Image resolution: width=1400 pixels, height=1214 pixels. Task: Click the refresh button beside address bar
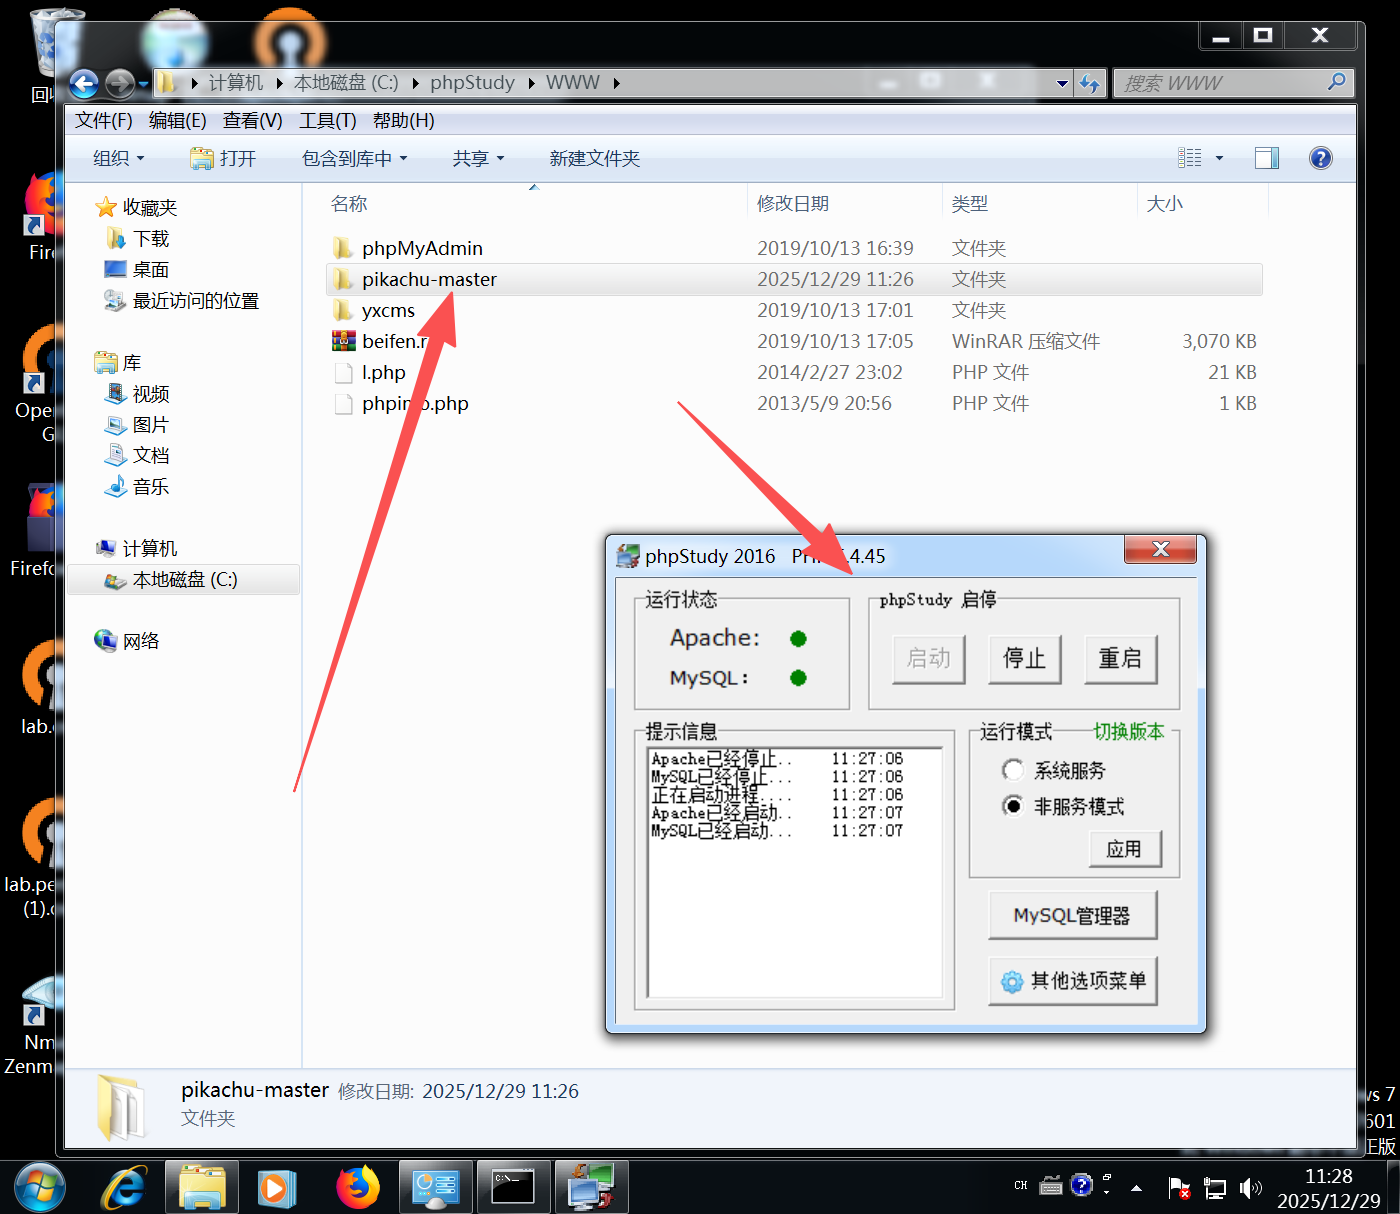(x=1089, y=83)
